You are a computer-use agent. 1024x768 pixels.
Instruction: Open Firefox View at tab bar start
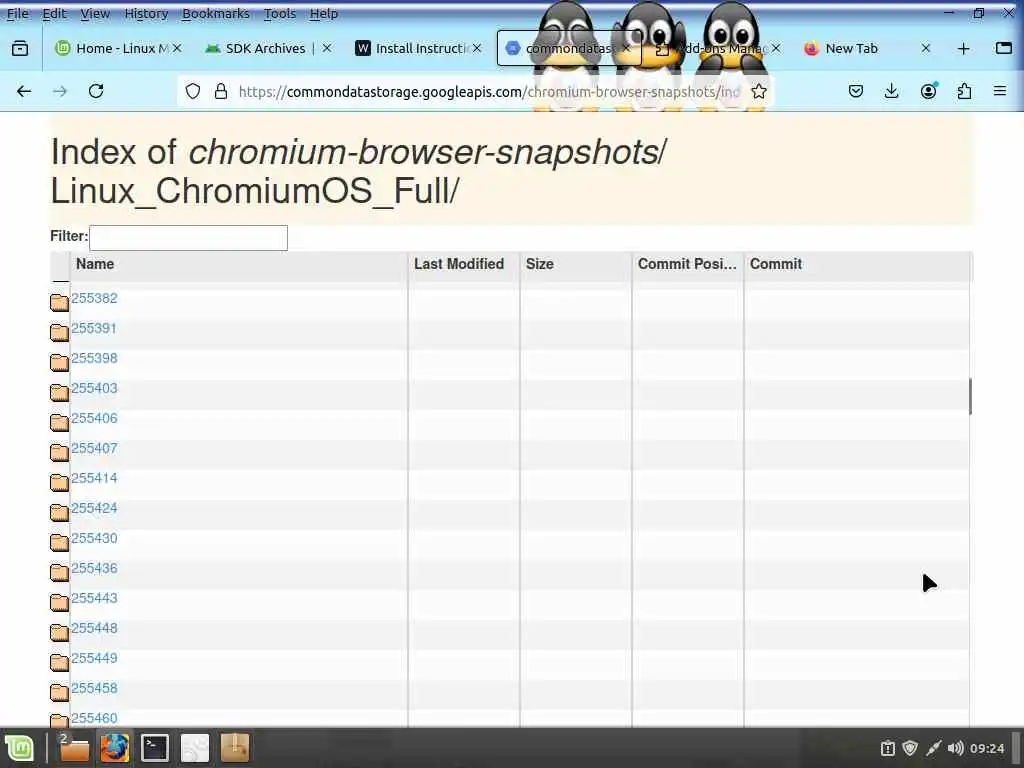tap(20, 48)
